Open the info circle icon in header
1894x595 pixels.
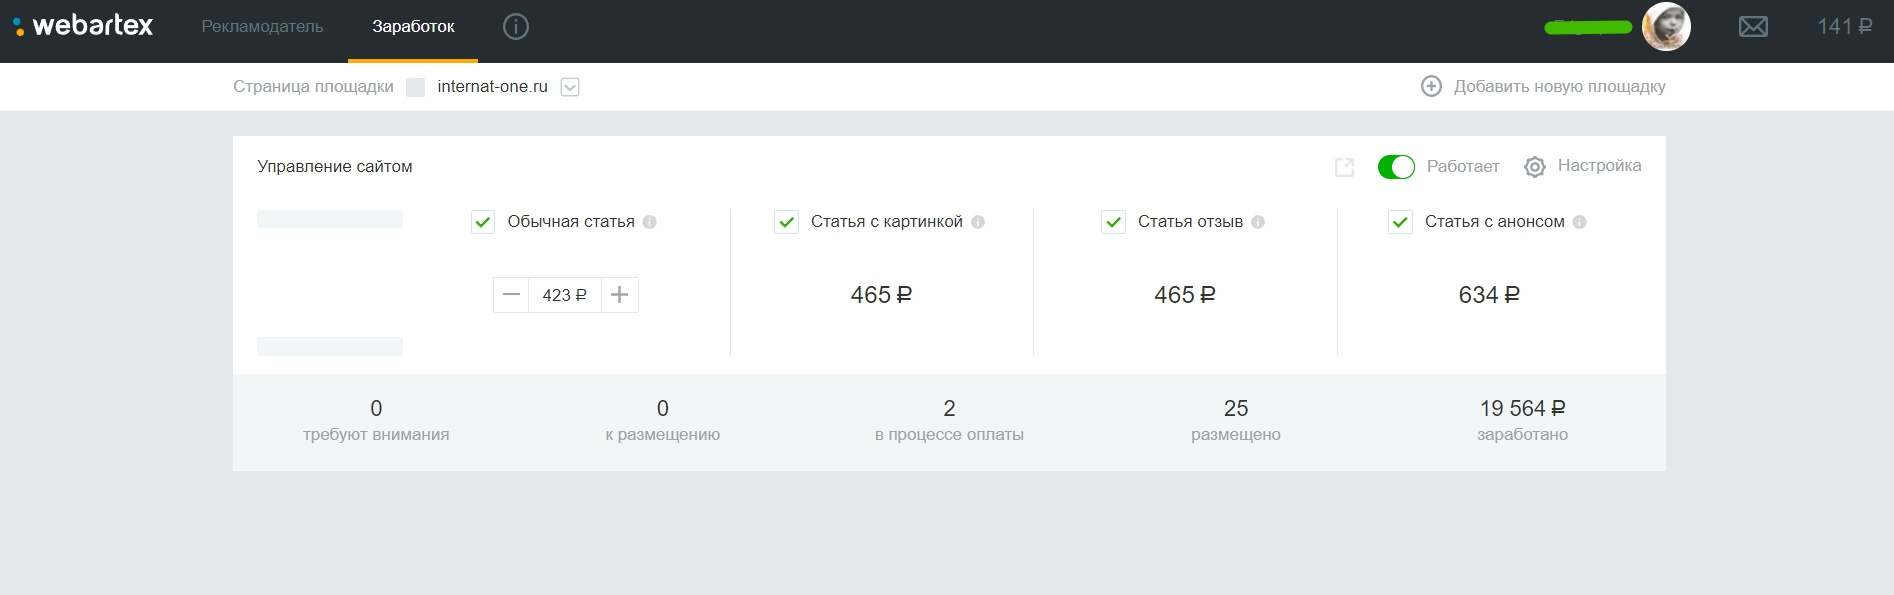[516, 27]
